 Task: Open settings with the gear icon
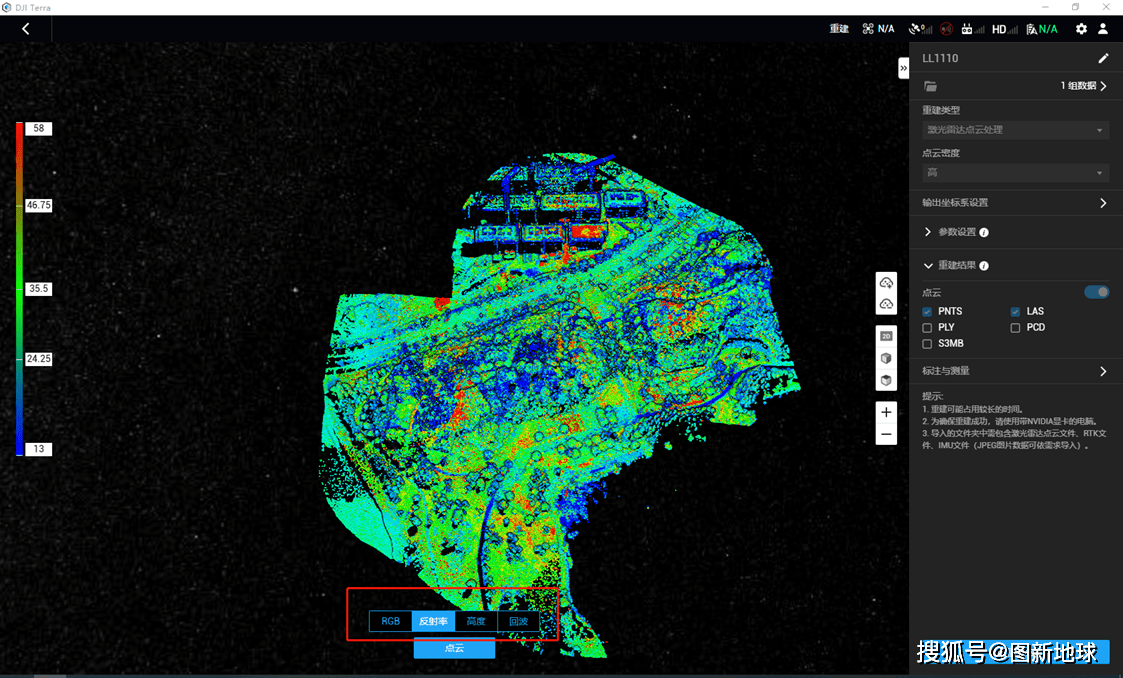click(1081, 29)
